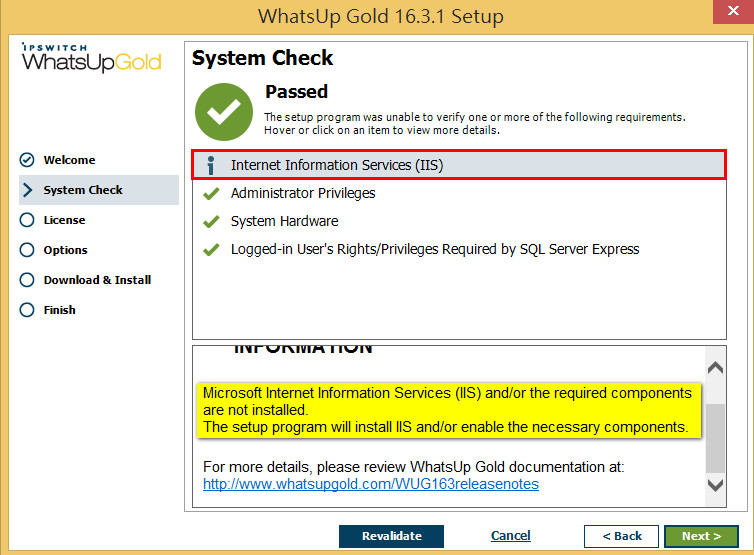The image size is (754, 555).
Task: Click the Passed status heading
Action: point(296,91)
